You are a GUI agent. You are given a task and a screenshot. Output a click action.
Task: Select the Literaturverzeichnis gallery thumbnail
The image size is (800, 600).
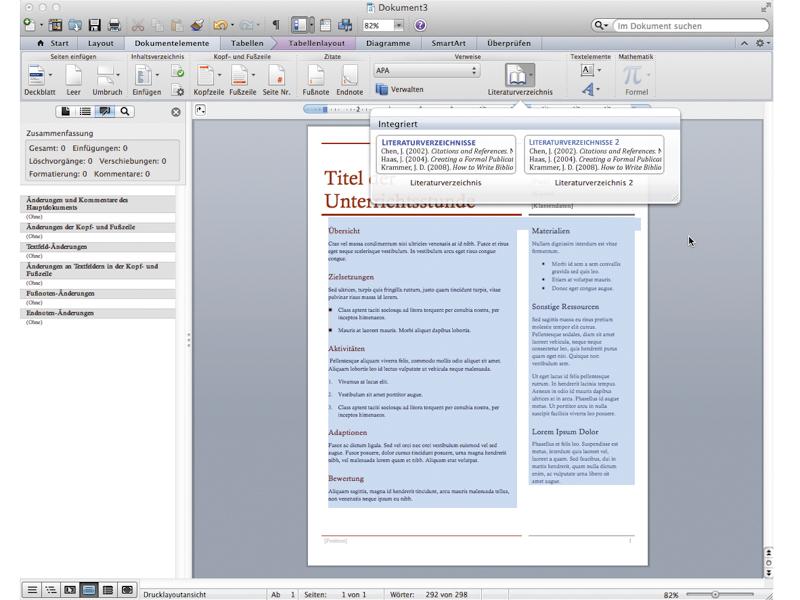(446, 155)
